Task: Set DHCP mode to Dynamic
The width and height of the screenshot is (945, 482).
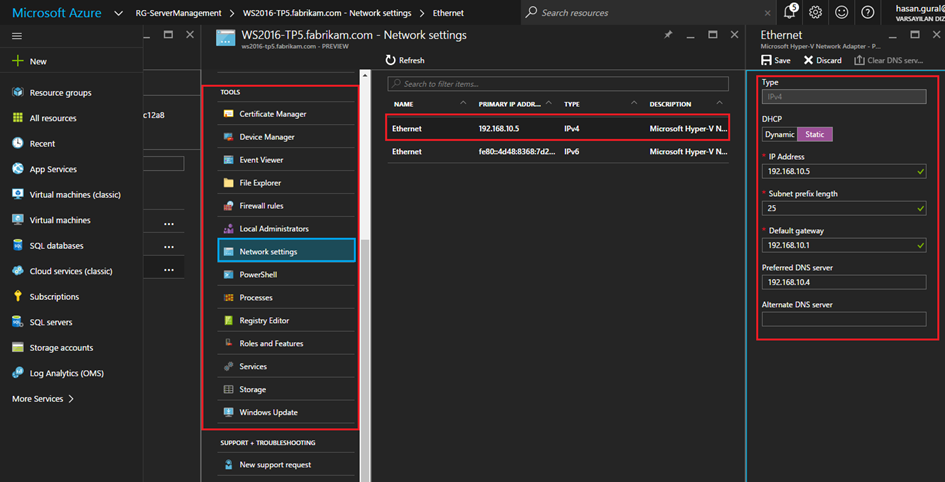Action: [x=779, y=134]
